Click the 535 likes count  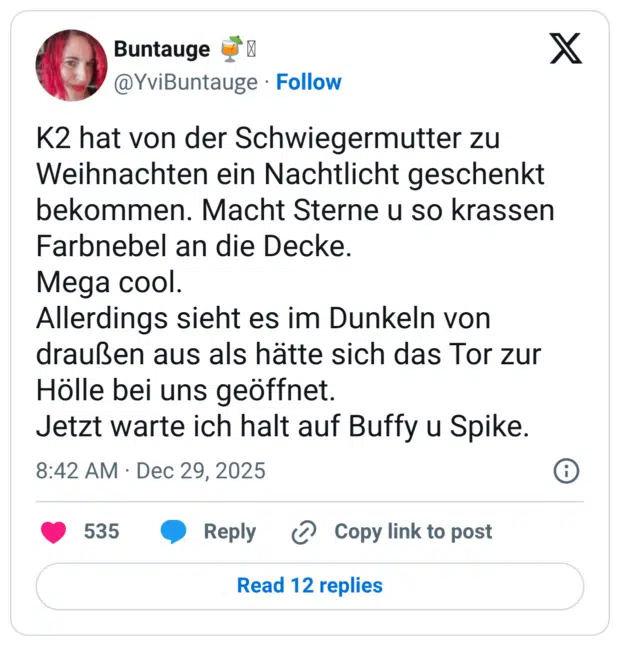[101, 532]
